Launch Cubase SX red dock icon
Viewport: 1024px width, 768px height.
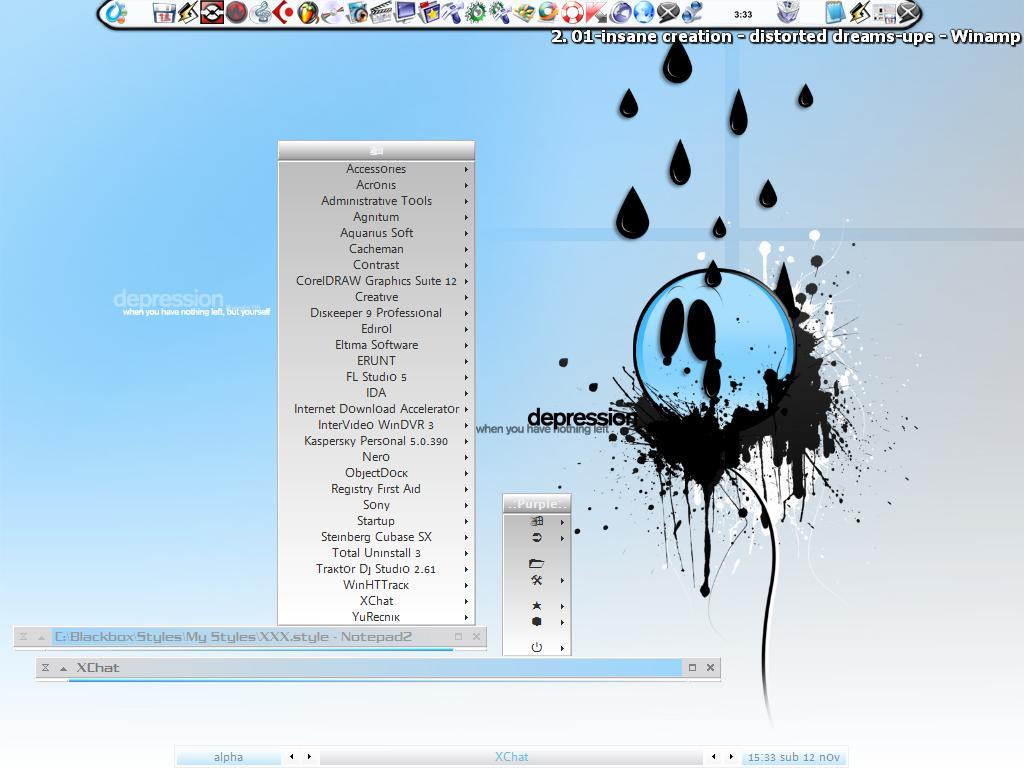tap(283, 12)
